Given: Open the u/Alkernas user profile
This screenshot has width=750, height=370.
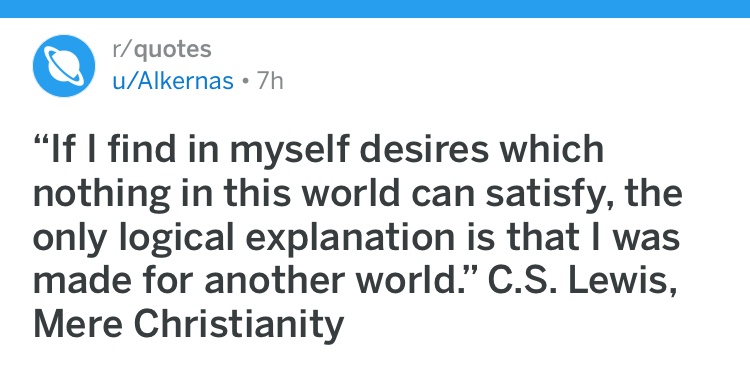Looking at the screenshot, I should (x=173, y=81).
